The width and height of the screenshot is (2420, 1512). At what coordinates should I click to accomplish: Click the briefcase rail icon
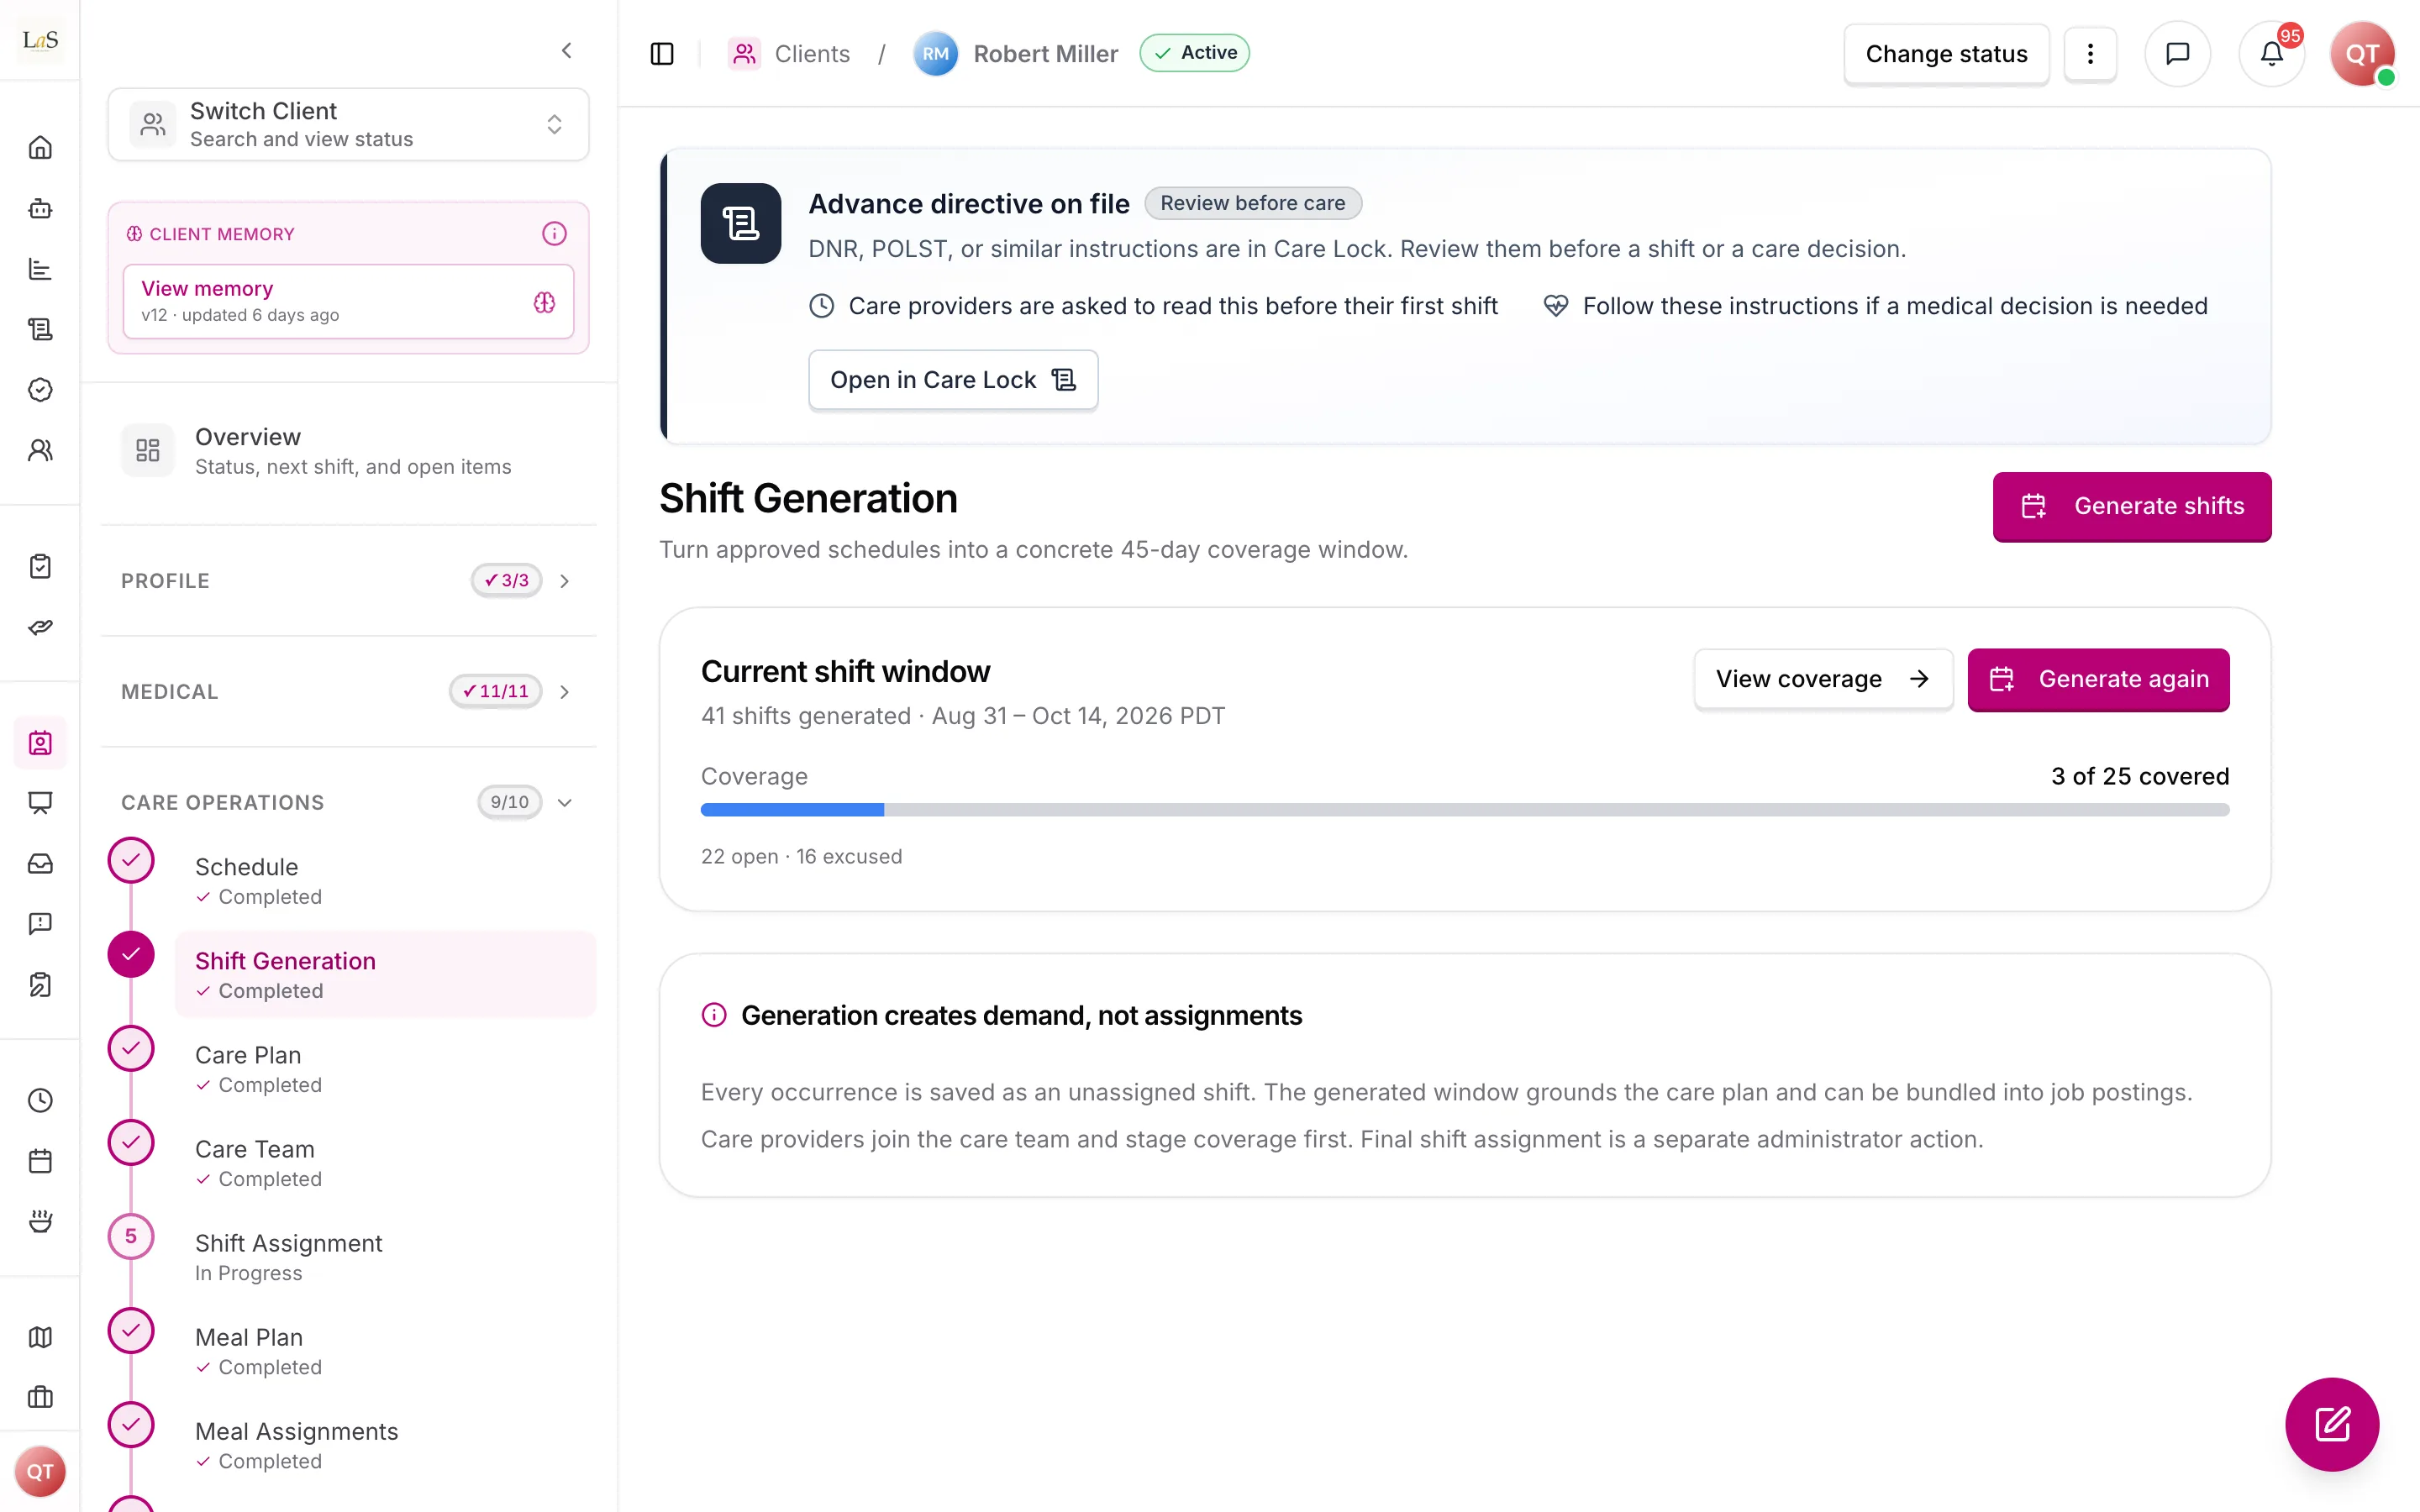40,1397
